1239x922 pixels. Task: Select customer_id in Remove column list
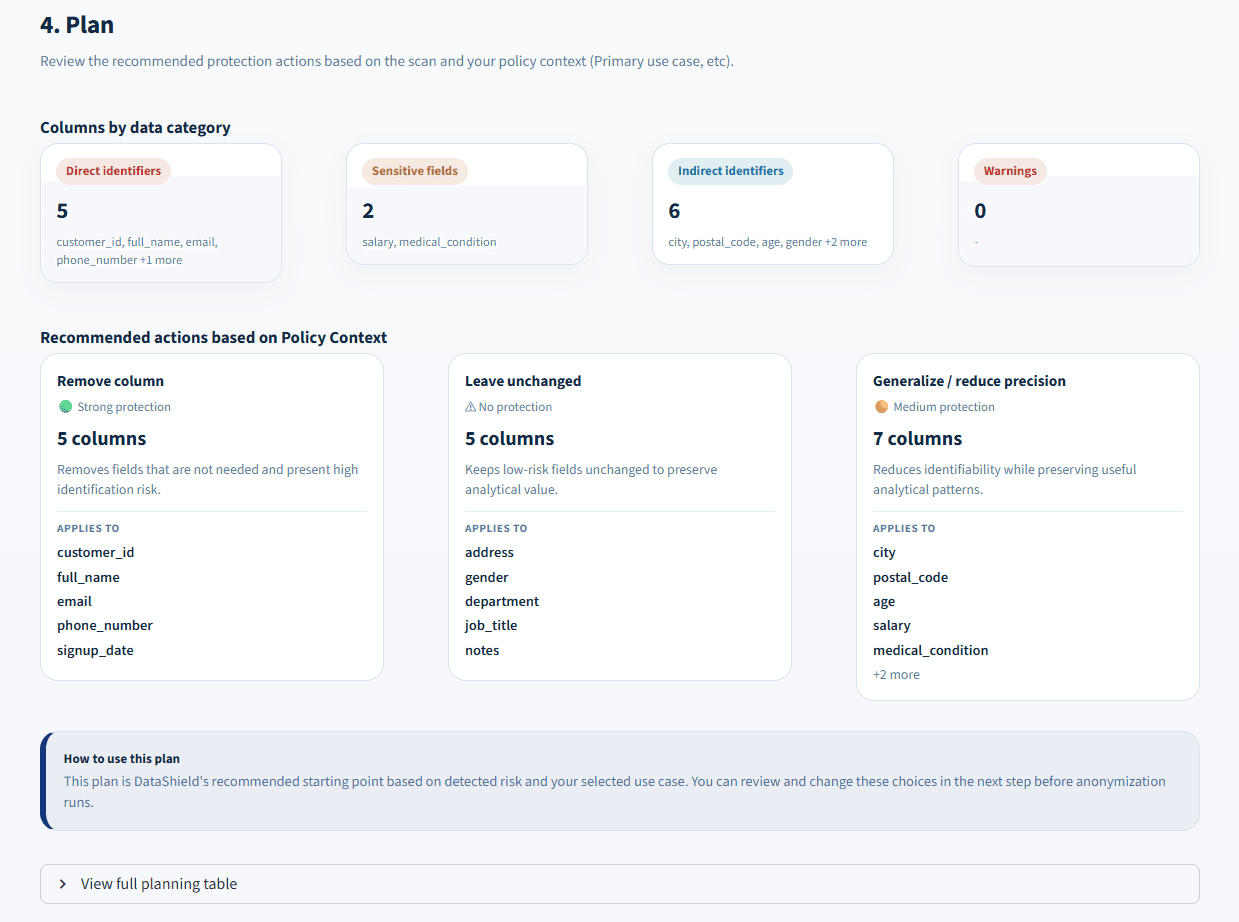pos(95,553)
